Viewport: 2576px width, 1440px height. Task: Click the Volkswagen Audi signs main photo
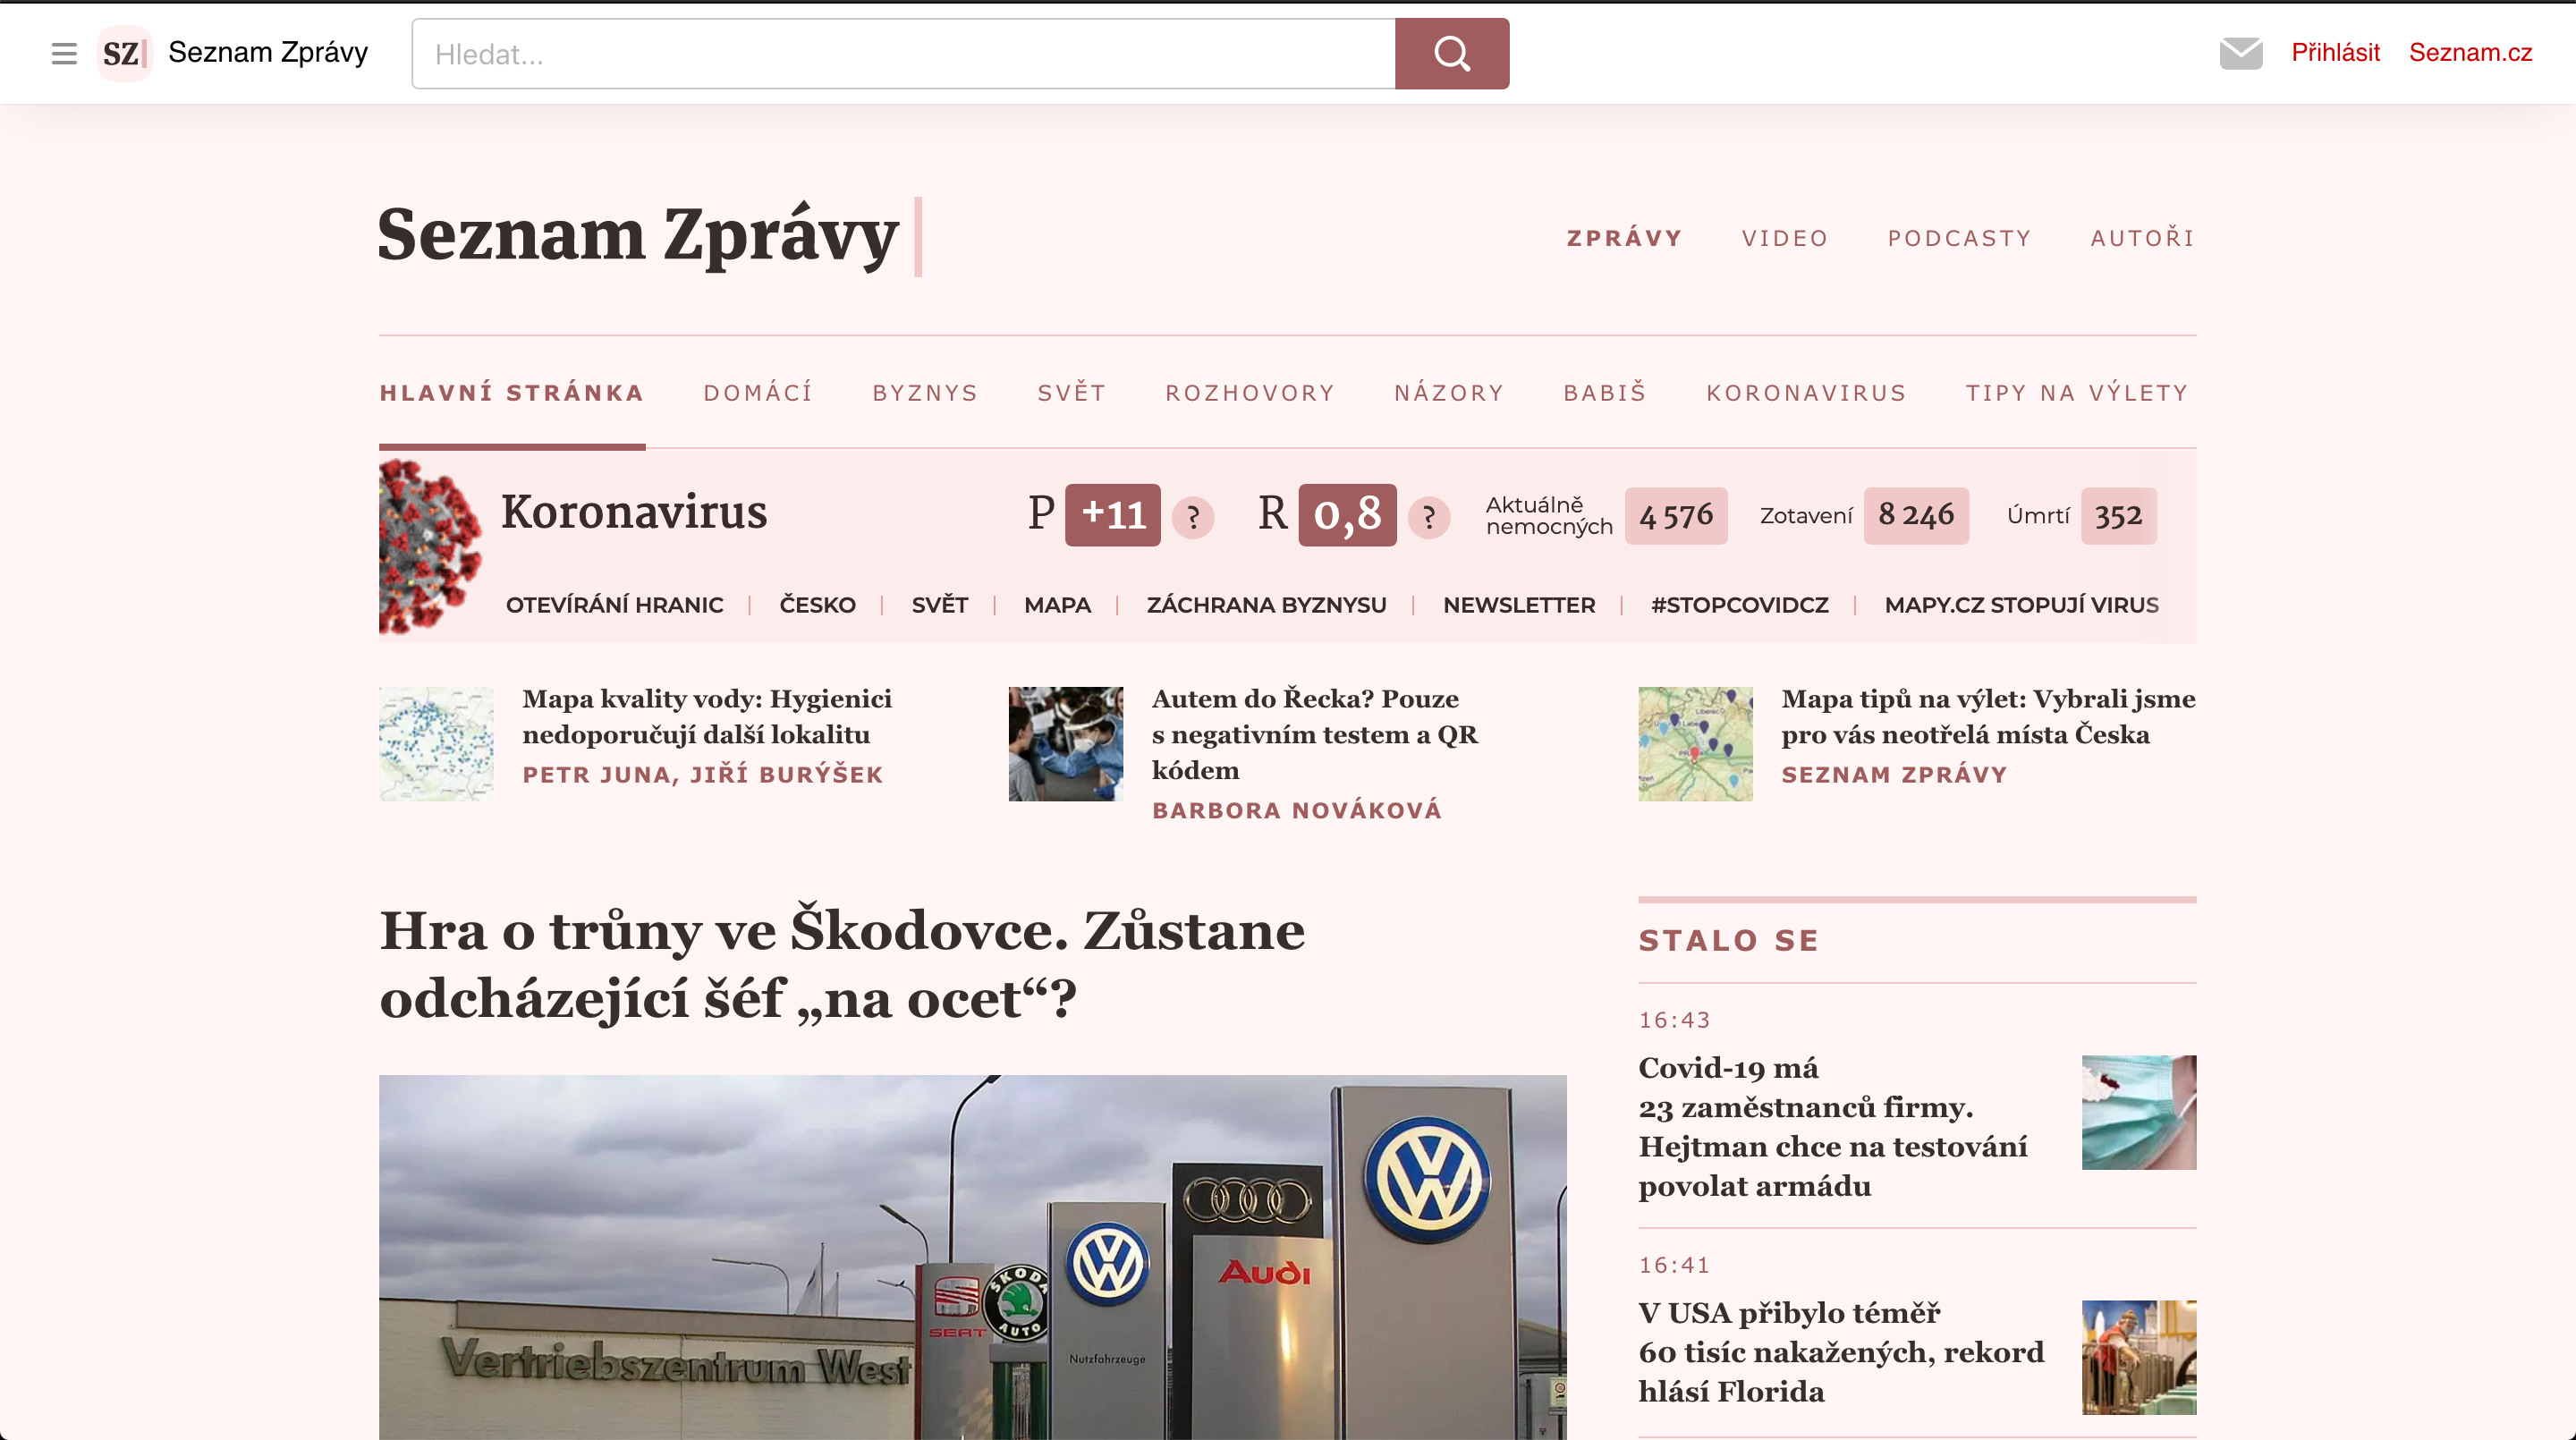click(972, 1257)
